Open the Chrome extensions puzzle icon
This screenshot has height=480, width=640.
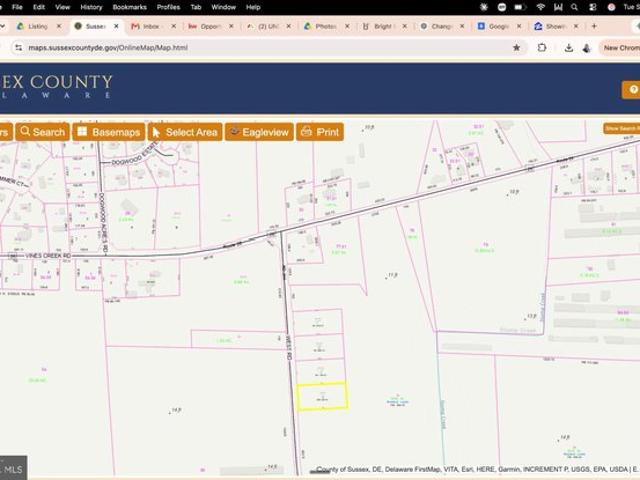542,48
